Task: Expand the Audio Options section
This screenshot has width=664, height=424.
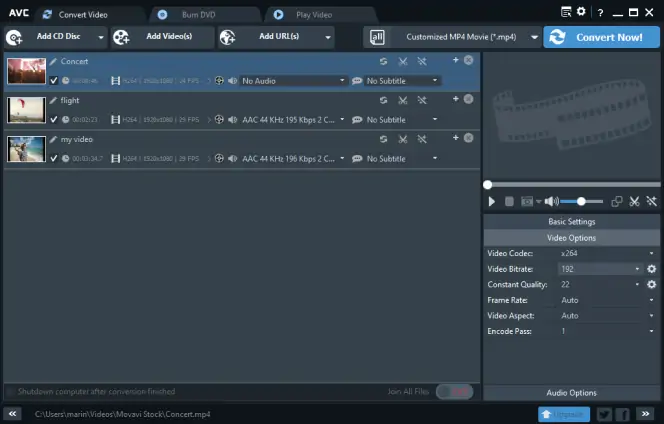Action: [572, 393]
